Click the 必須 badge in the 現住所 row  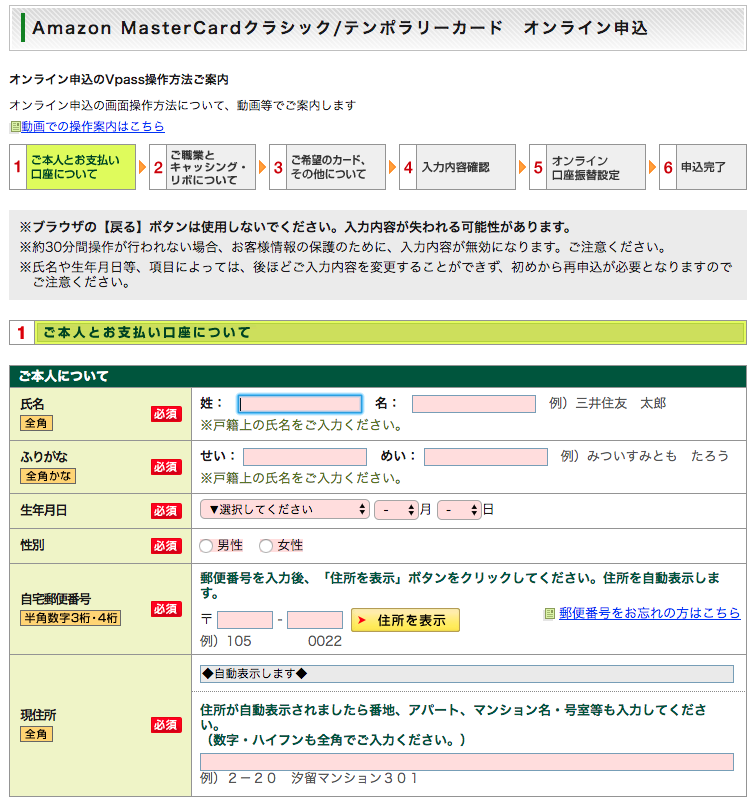click(x=166, y=725)
